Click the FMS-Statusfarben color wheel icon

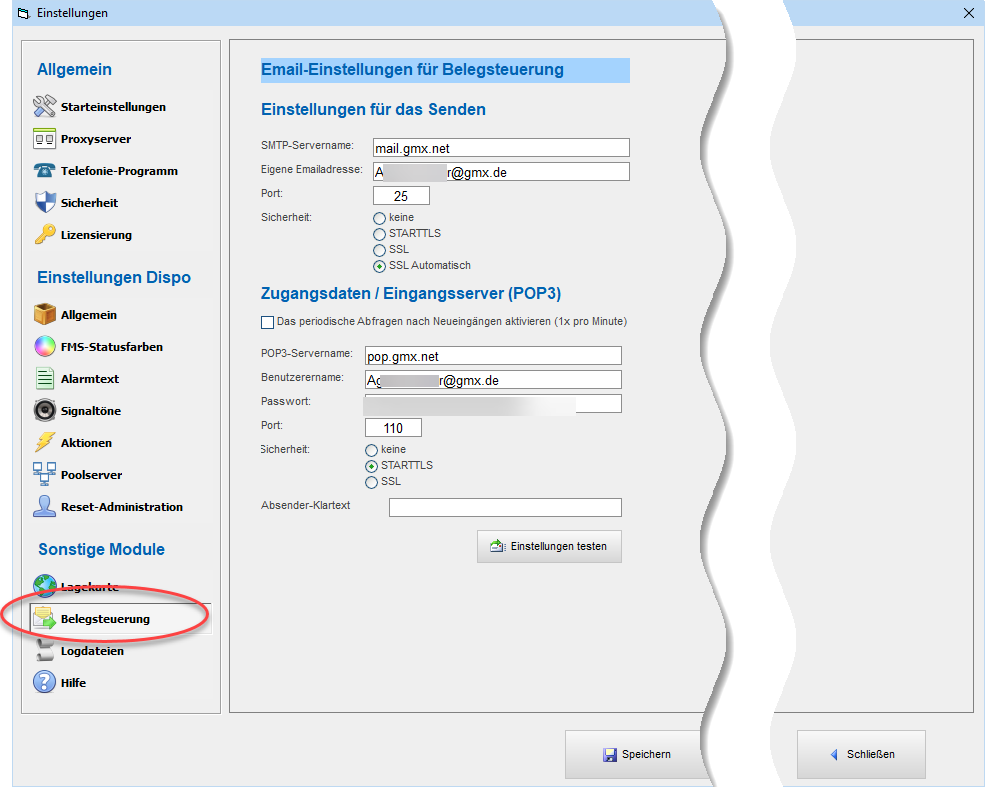[x=44, y=347]
